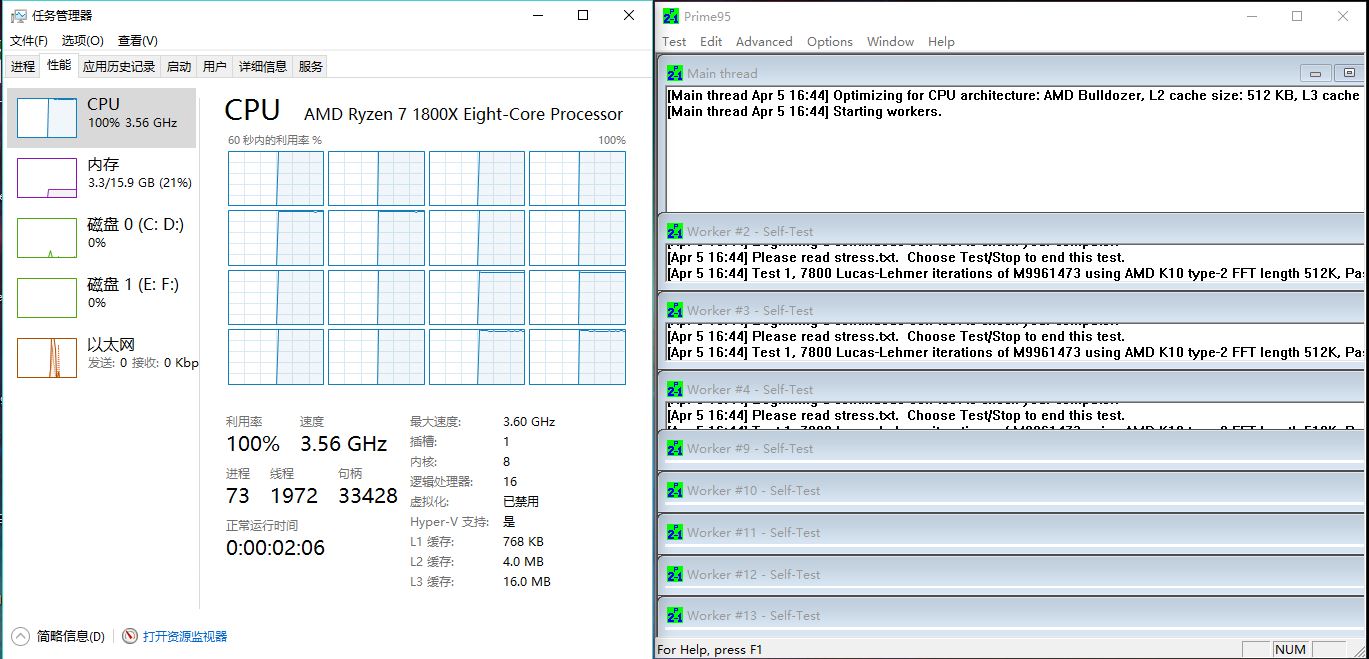
Task: Click the Worker #2 - Self-Test title bar
Action: pos(1011,231)
